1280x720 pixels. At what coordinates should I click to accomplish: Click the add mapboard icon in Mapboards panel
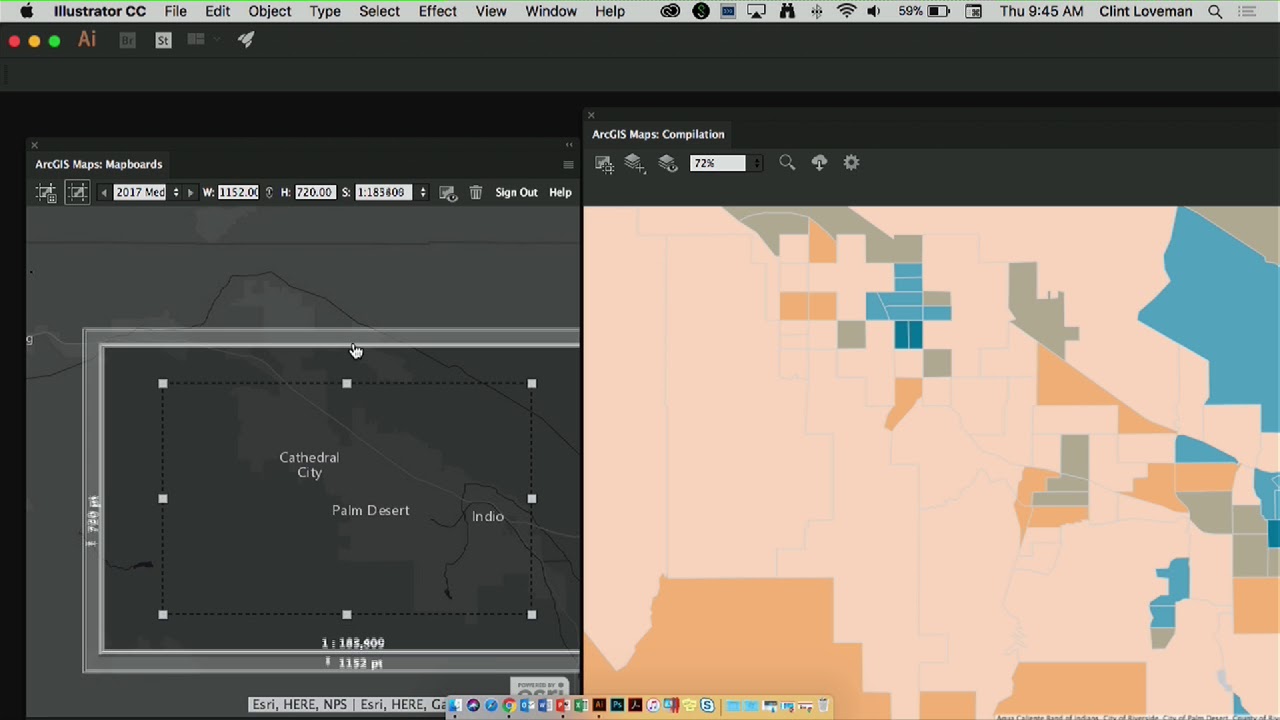(46, 193)
